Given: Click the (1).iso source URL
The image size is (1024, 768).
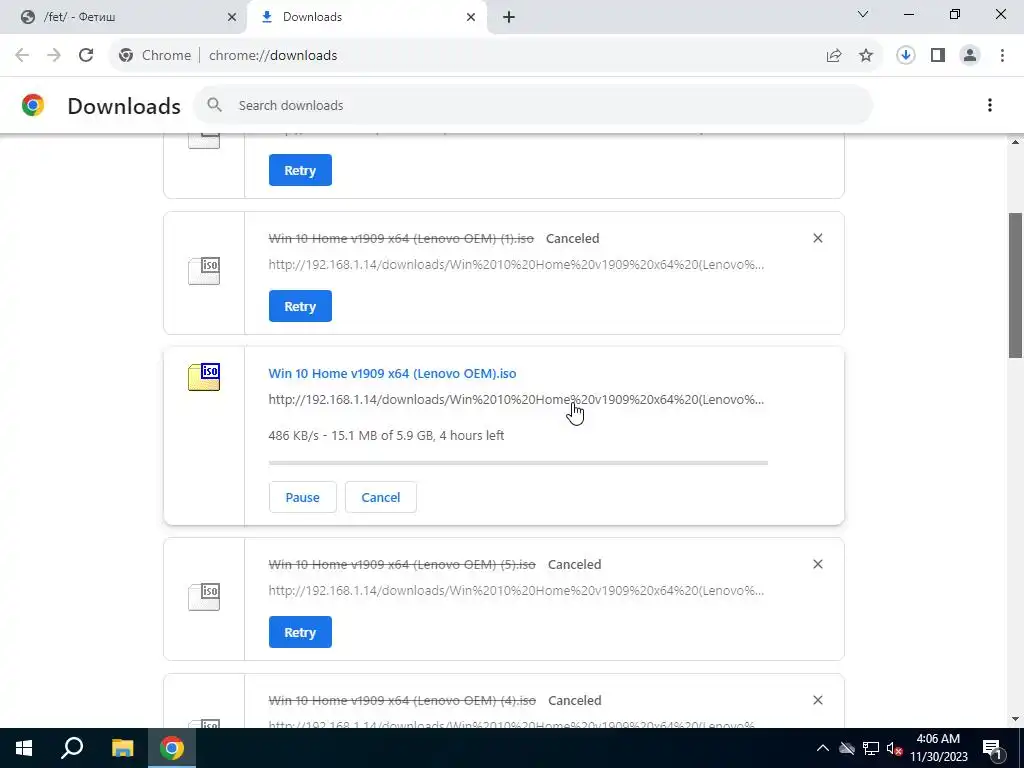Looking at the screenshot, I should [x=516, y=264].
